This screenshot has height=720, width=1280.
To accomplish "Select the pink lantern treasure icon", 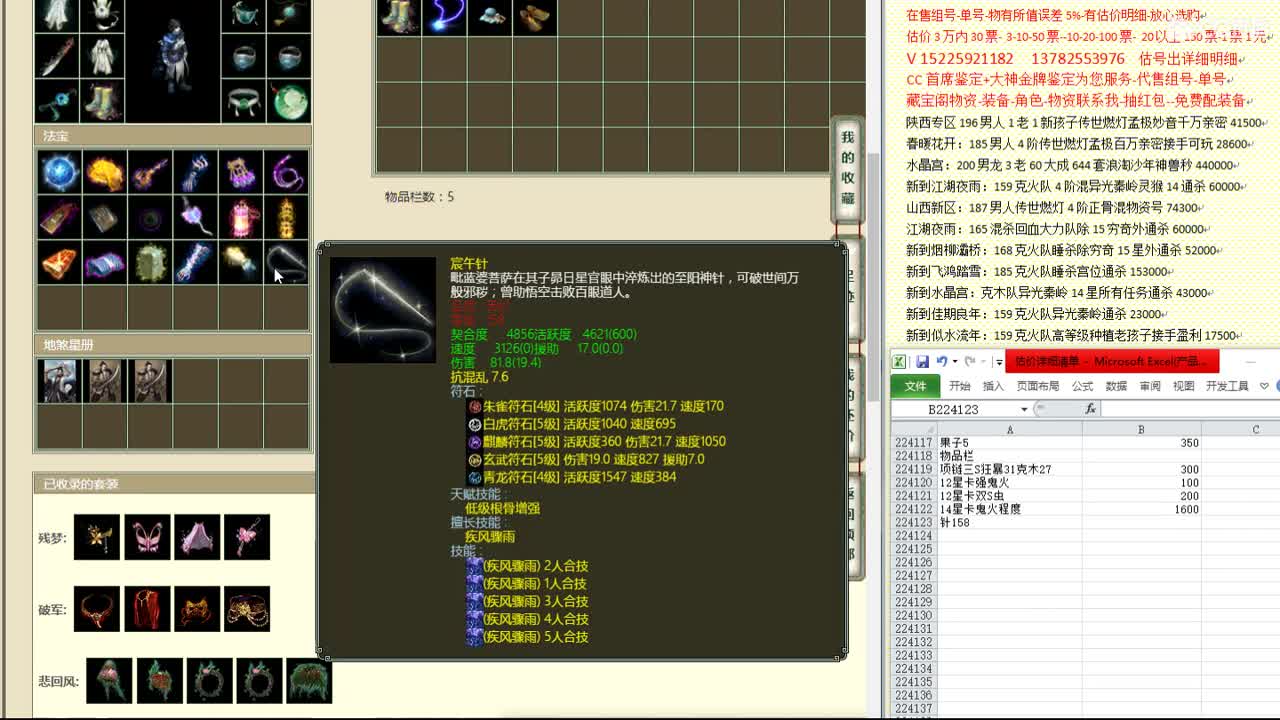I will 242,217.
